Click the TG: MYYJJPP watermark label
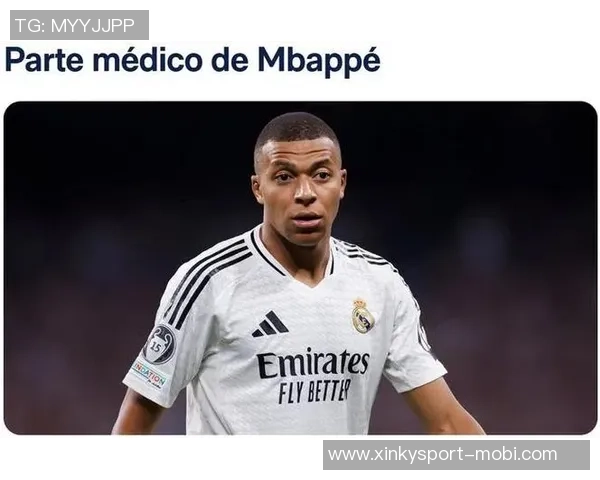The image size is (600, 480). (79, 25)
